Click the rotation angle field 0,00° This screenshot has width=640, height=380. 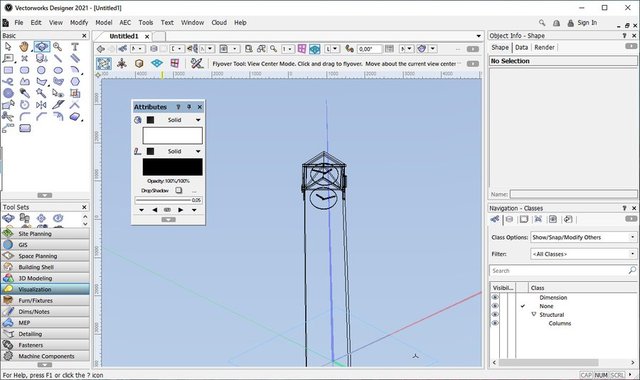[369, 49]
